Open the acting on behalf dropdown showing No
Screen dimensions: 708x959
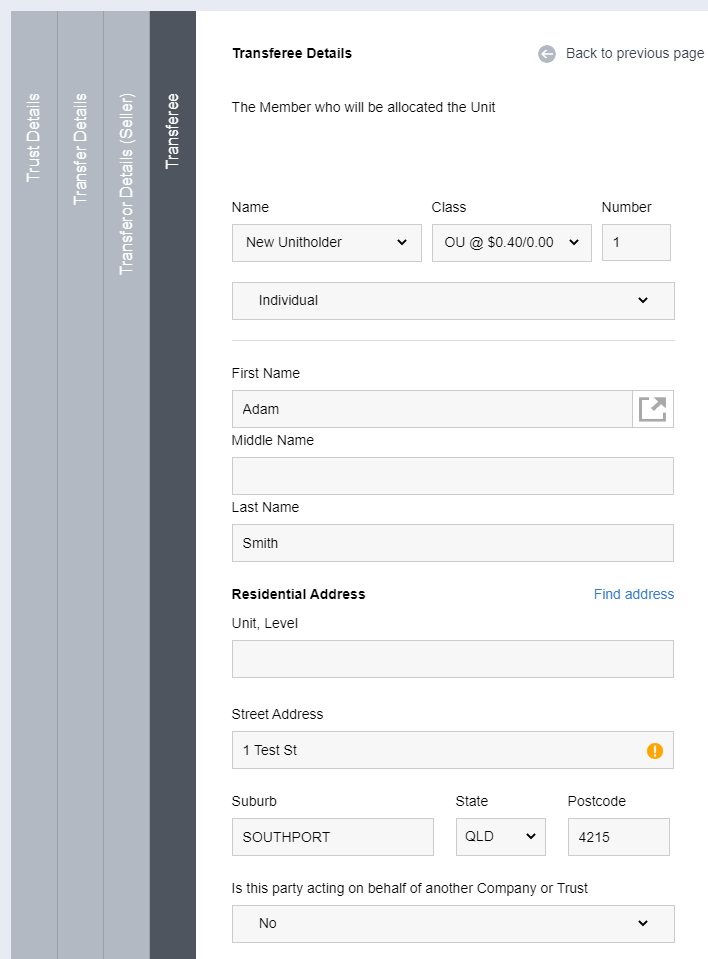(453, 923)
